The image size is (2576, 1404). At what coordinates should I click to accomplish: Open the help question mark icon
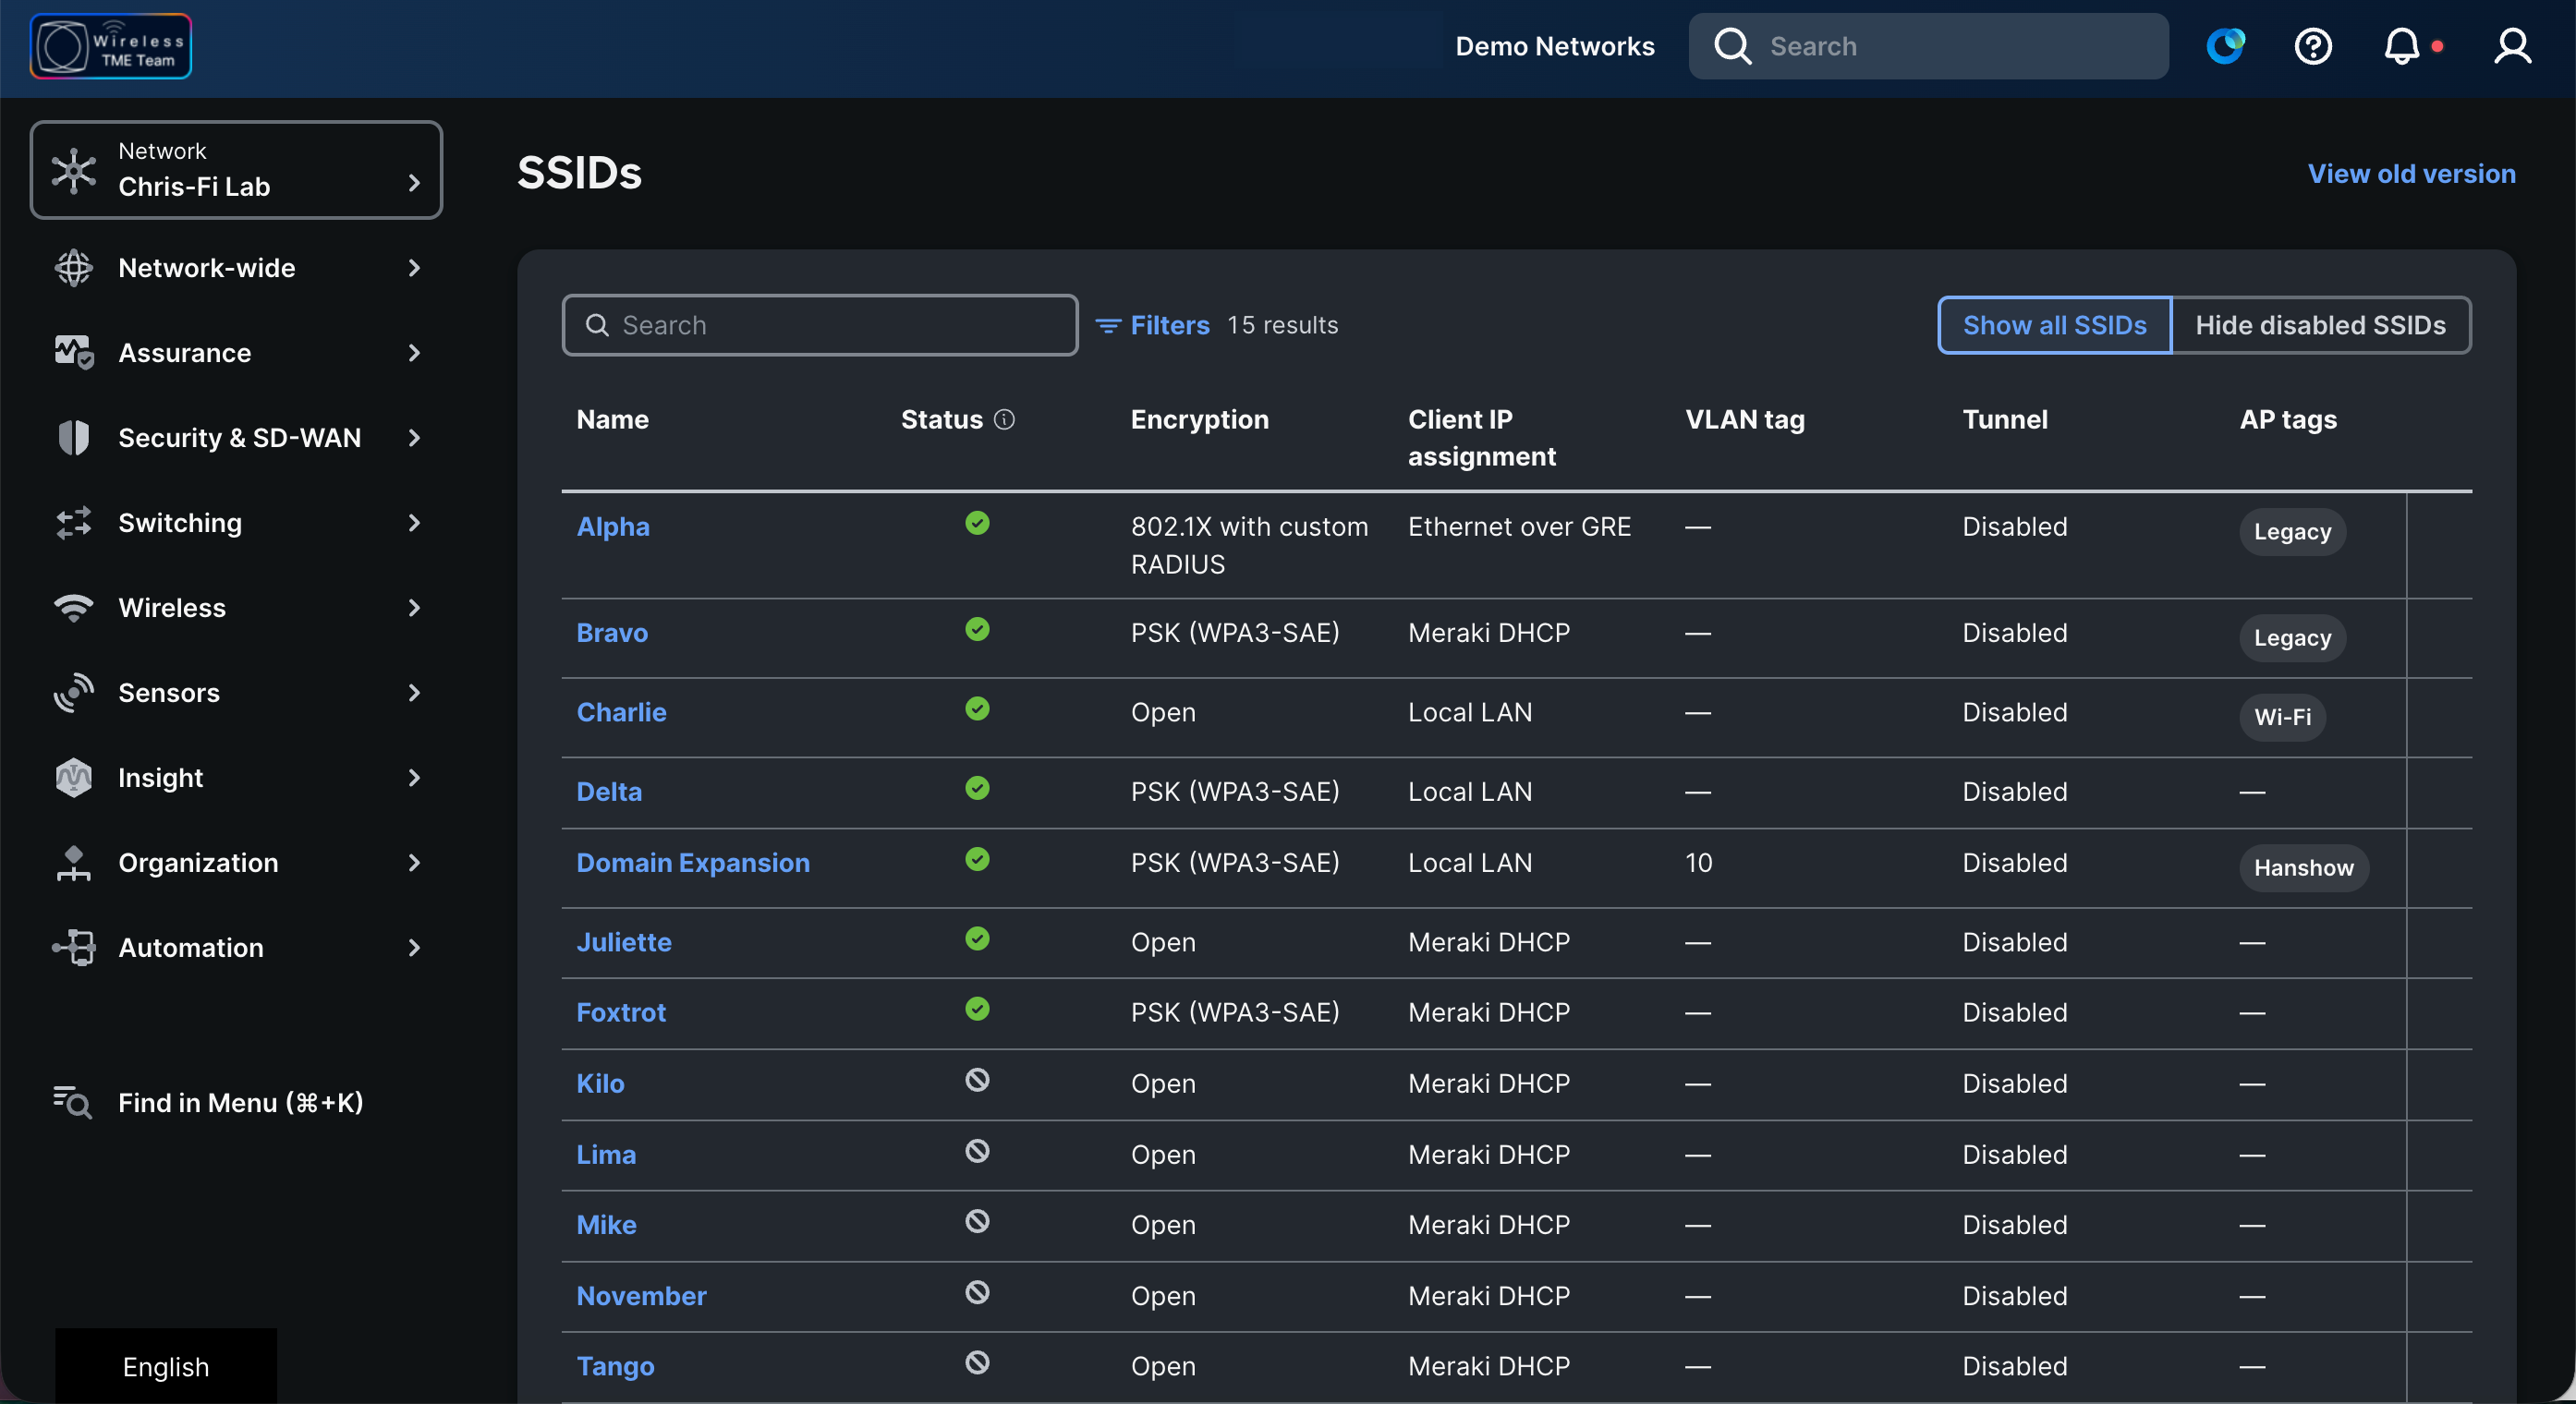tap(2312, 46)
